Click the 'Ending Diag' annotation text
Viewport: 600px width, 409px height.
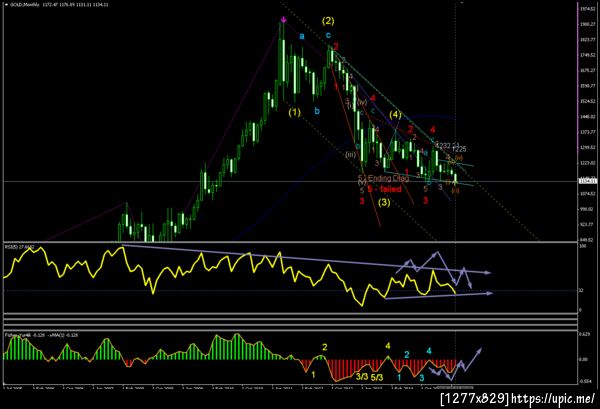pos(388,178)
